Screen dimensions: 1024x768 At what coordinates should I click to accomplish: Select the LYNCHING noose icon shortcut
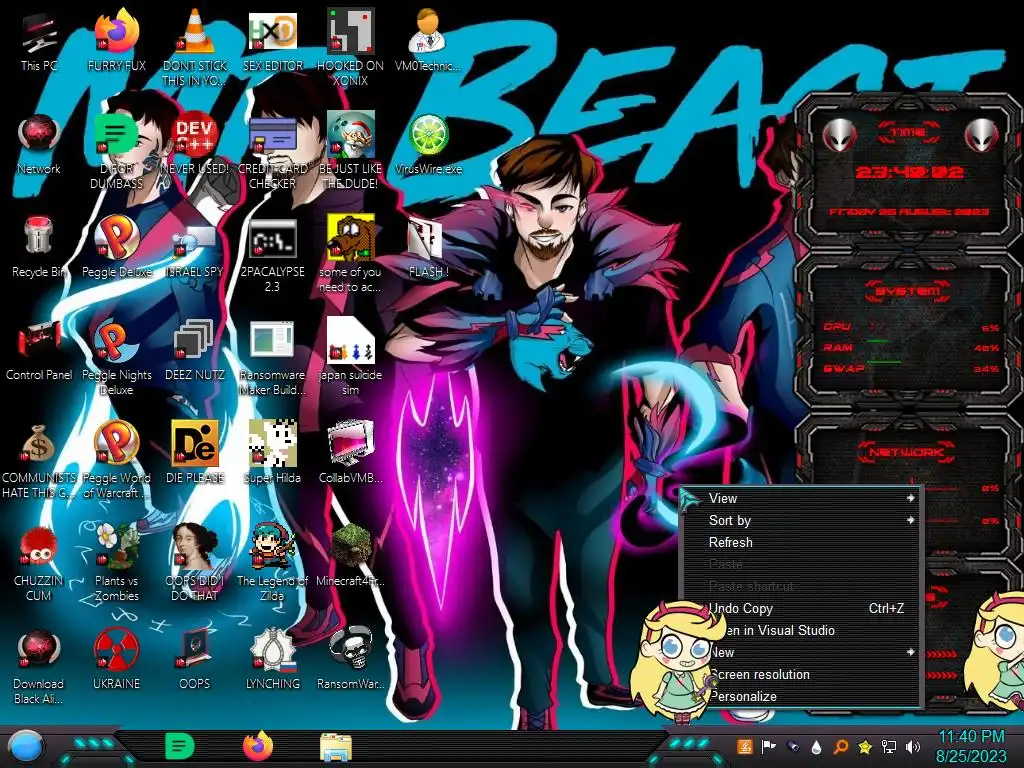[x=272, y=660]
